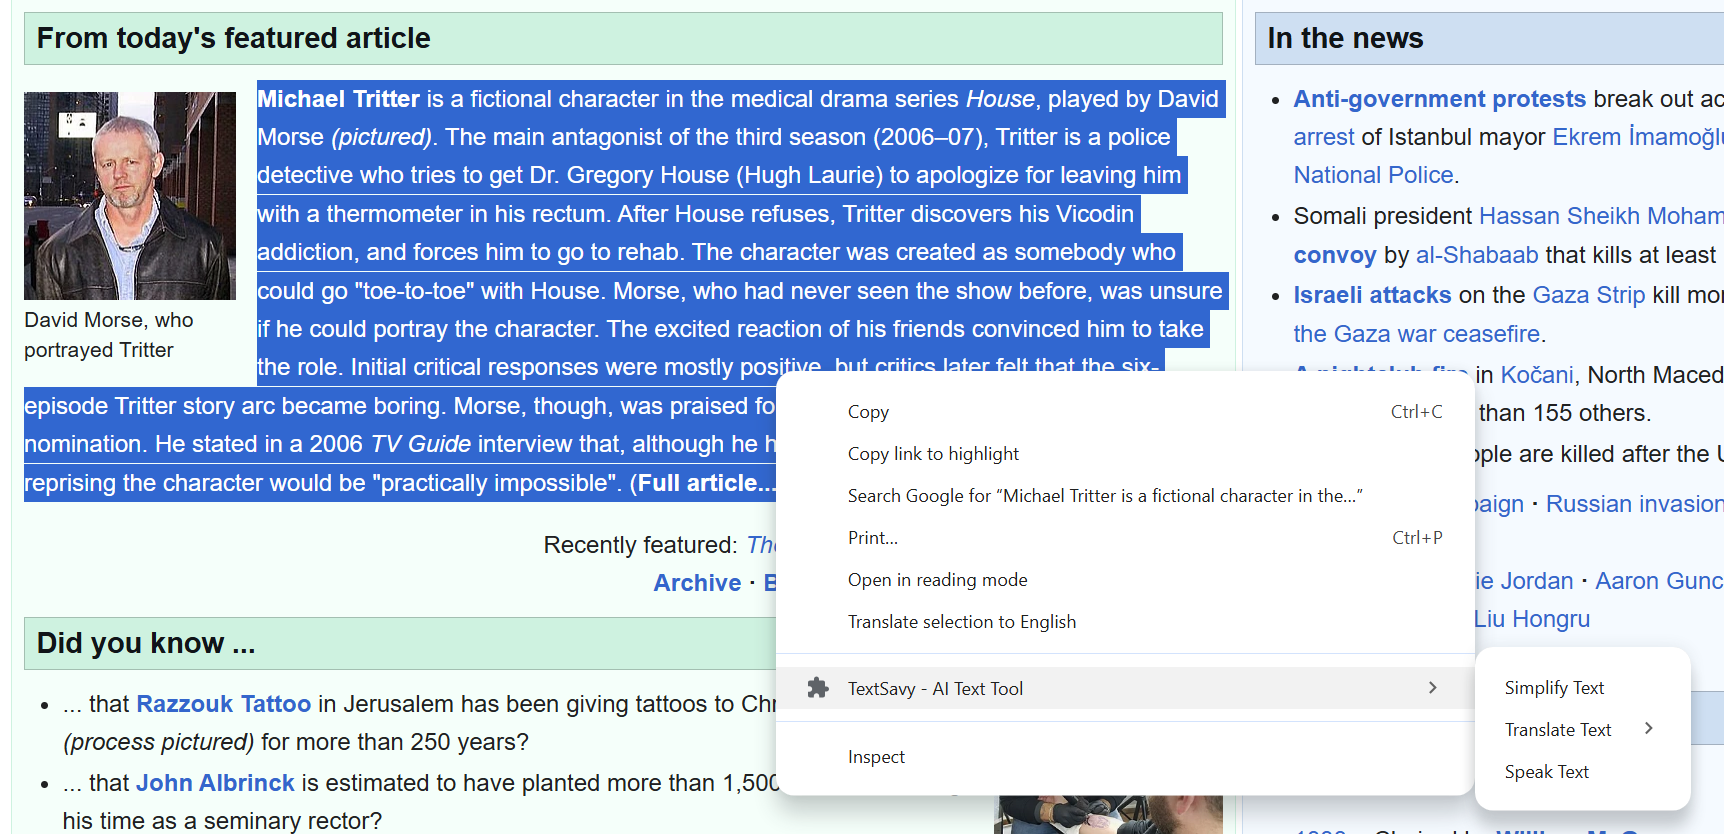
Task: Open the Razzouk Tattoo link
Action: coord(223,704)
